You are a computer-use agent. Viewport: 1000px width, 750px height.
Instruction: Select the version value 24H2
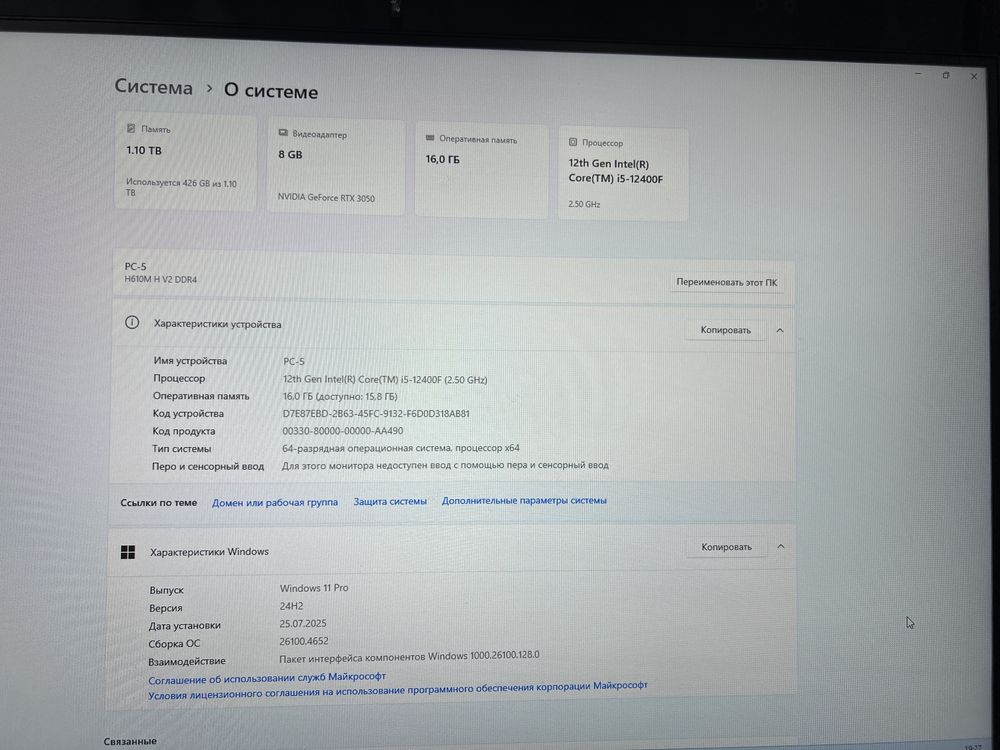coord(291,606)
